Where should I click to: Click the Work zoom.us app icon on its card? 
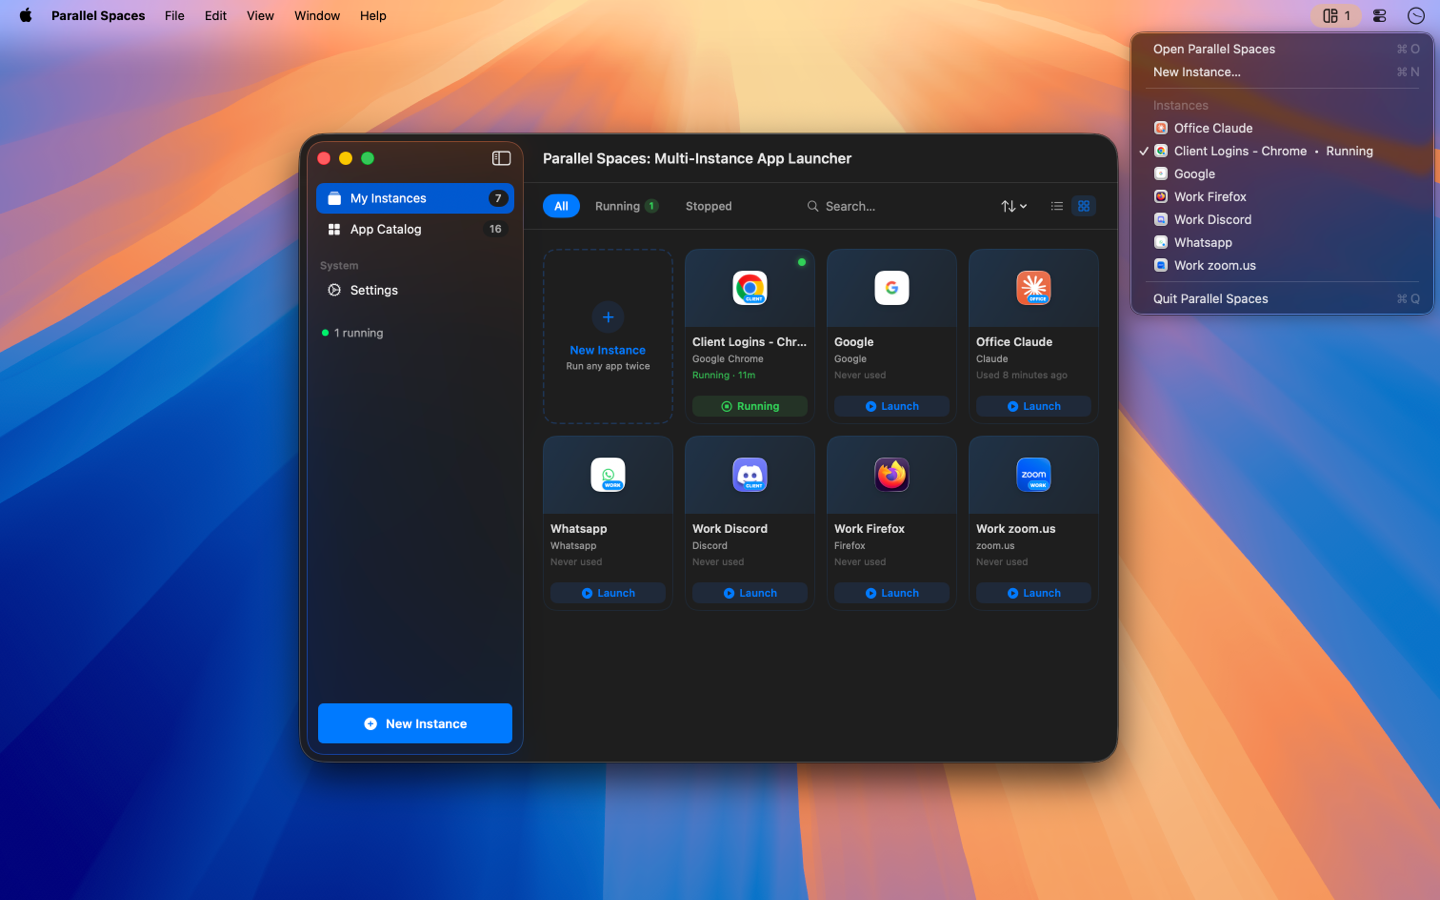tap(1034, 475)
